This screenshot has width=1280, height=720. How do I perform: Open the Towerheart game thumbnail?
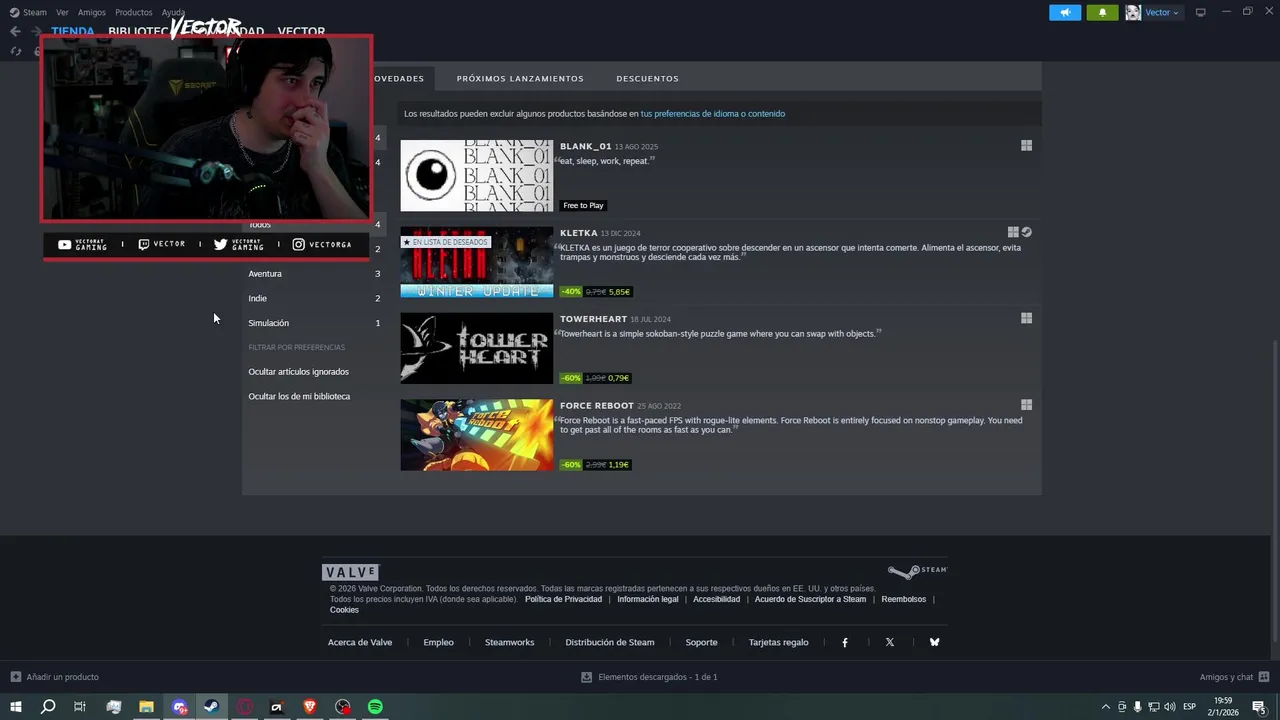pyautogui.click(x=477, y=348)
